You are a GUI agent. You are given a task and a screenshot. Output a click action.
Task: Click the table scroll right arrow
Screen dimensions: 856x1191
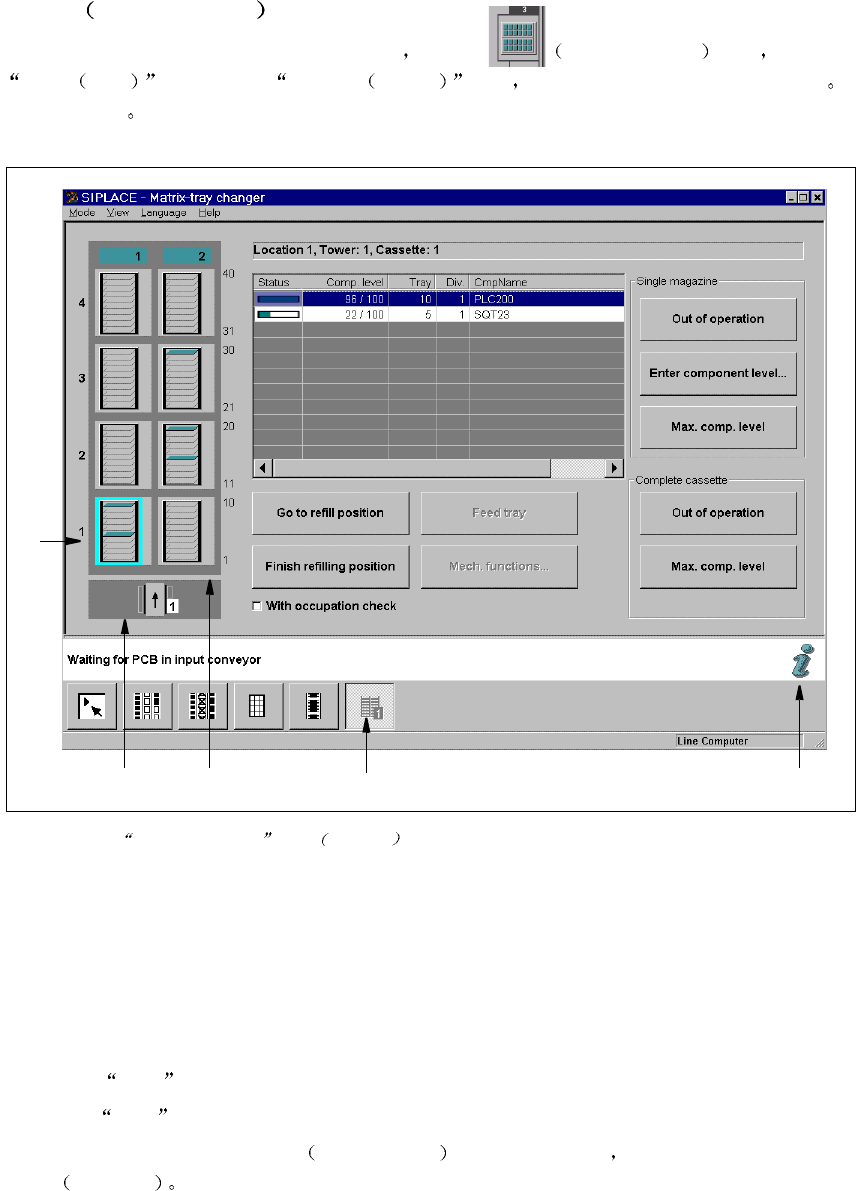click(614, 468)
